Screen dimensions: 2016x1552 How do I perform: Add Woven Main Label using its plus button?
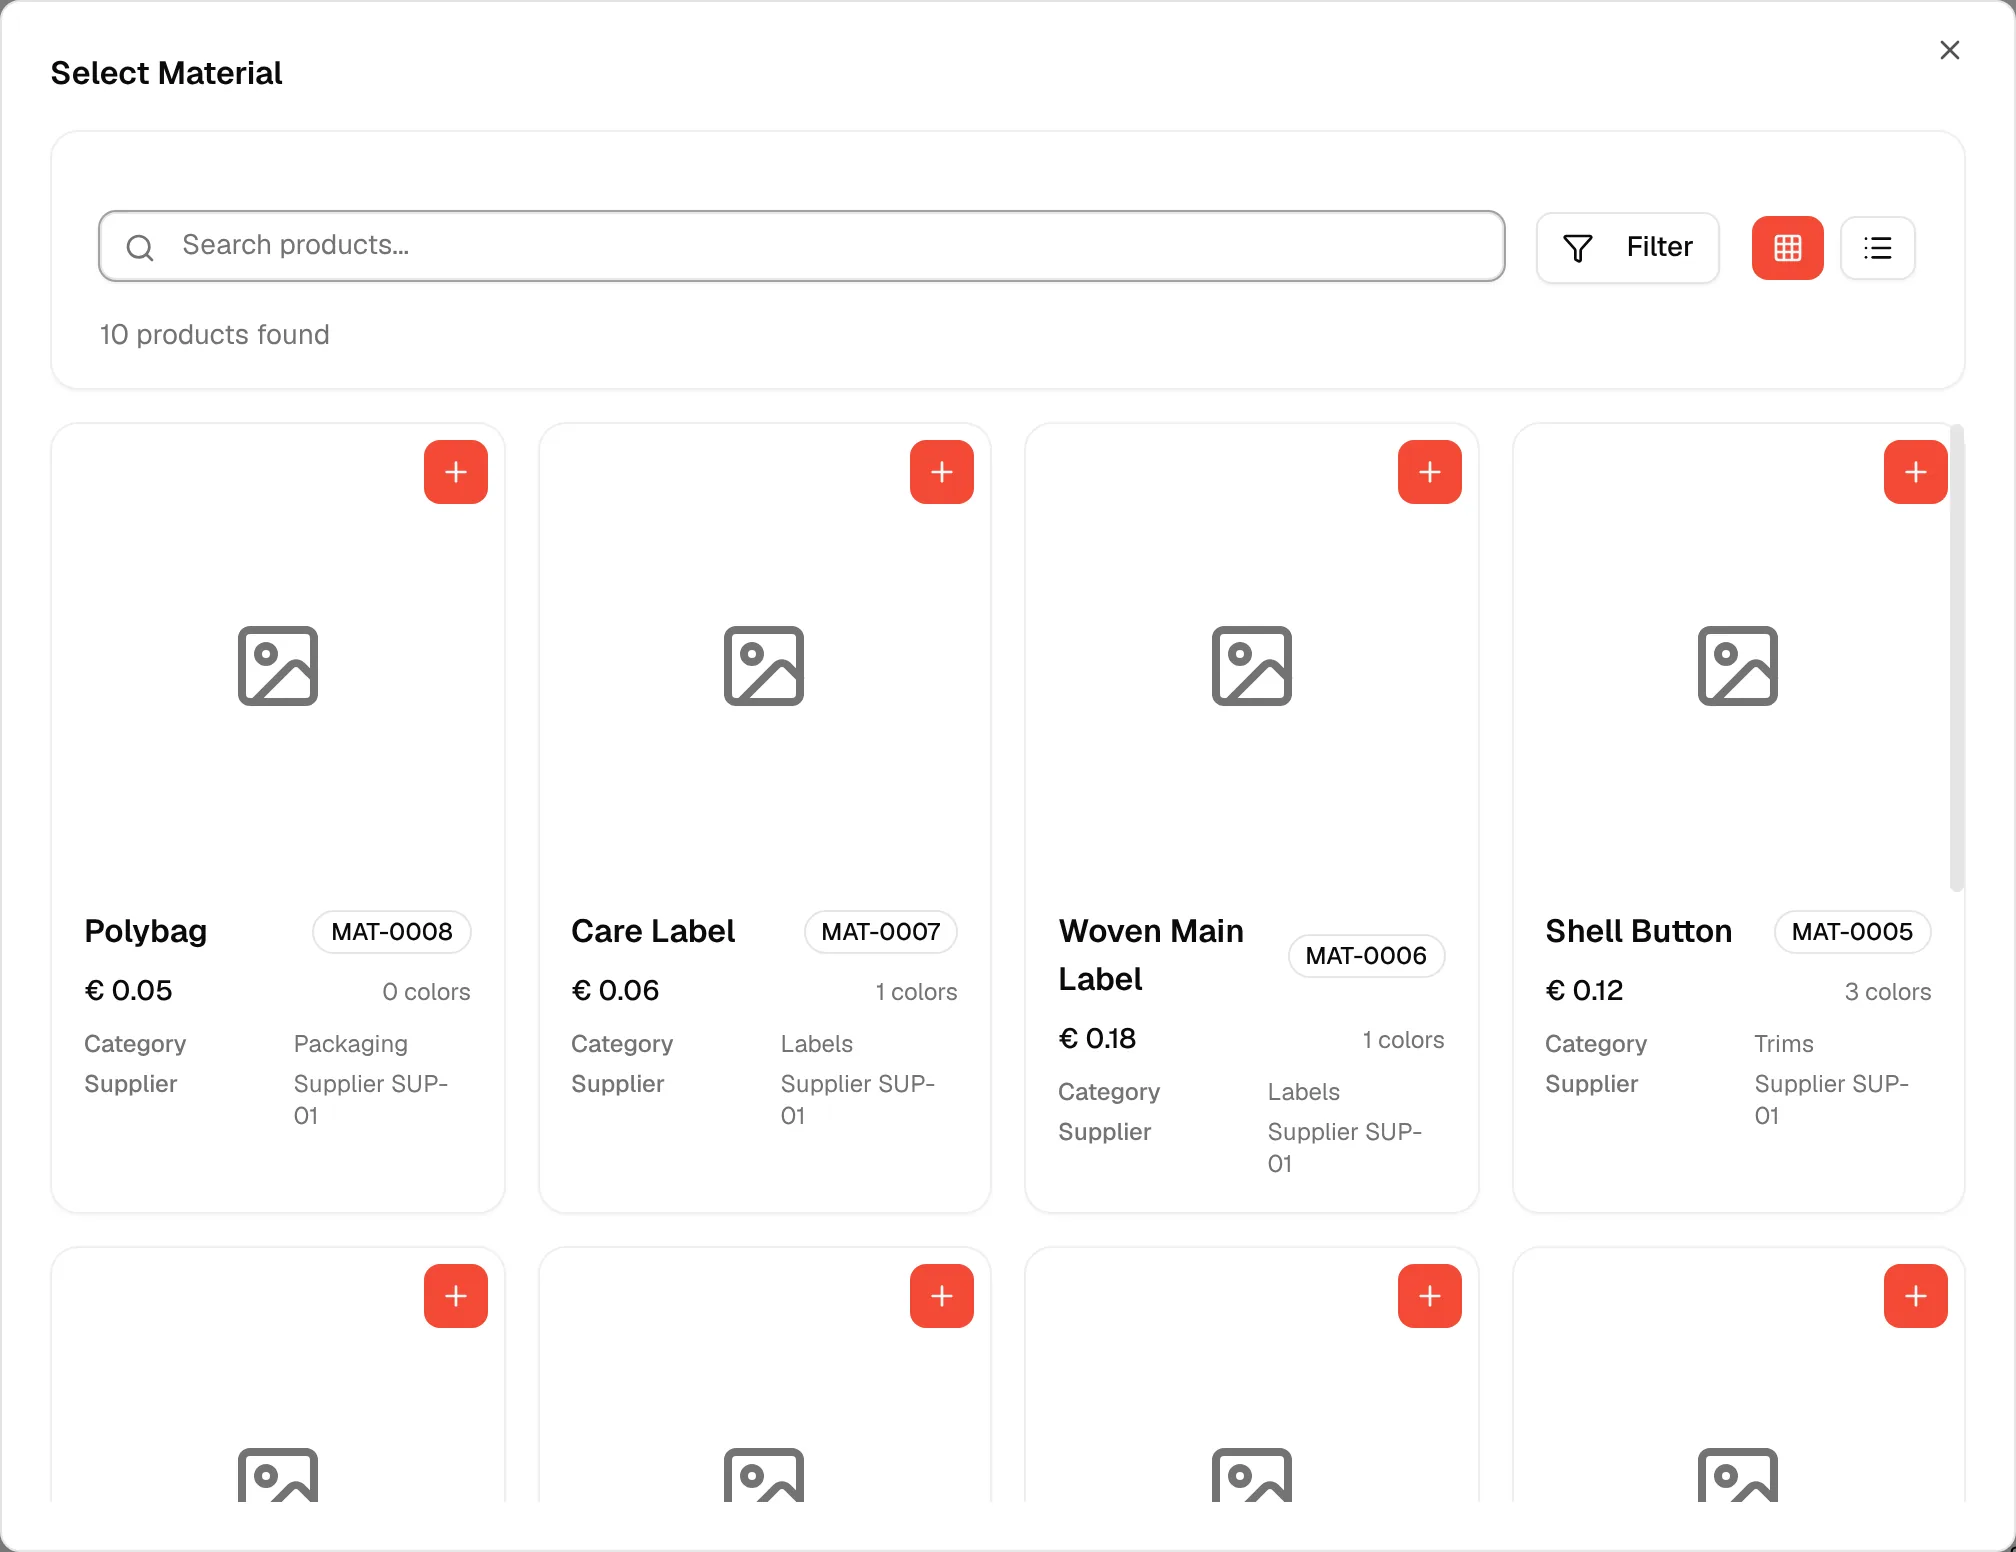tap(1430, 472)
